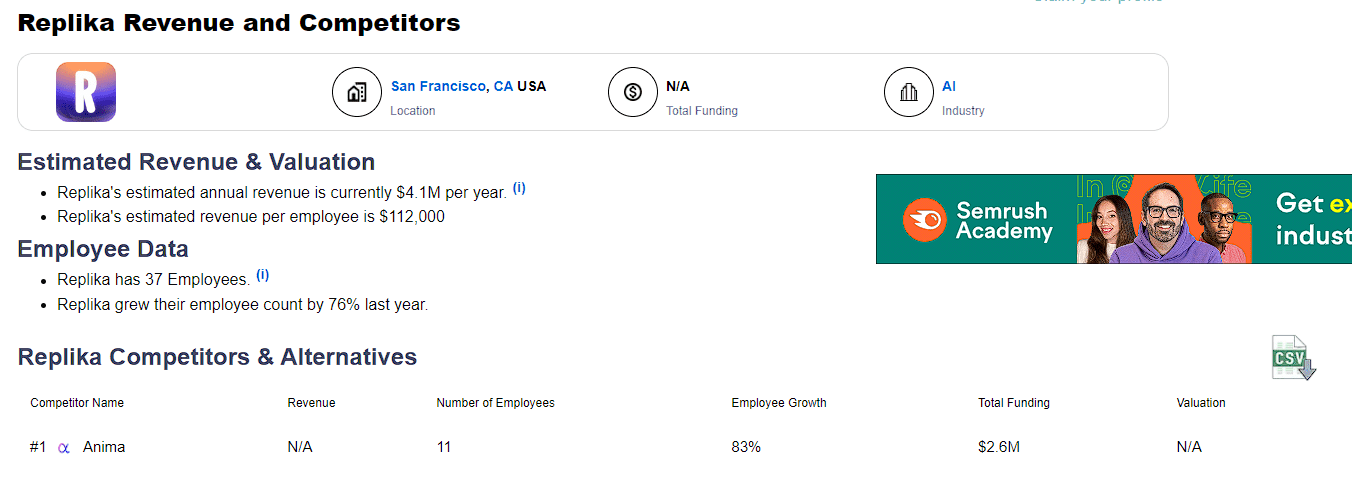Sort by Competitor Name column header

click(x=77, y=403)
